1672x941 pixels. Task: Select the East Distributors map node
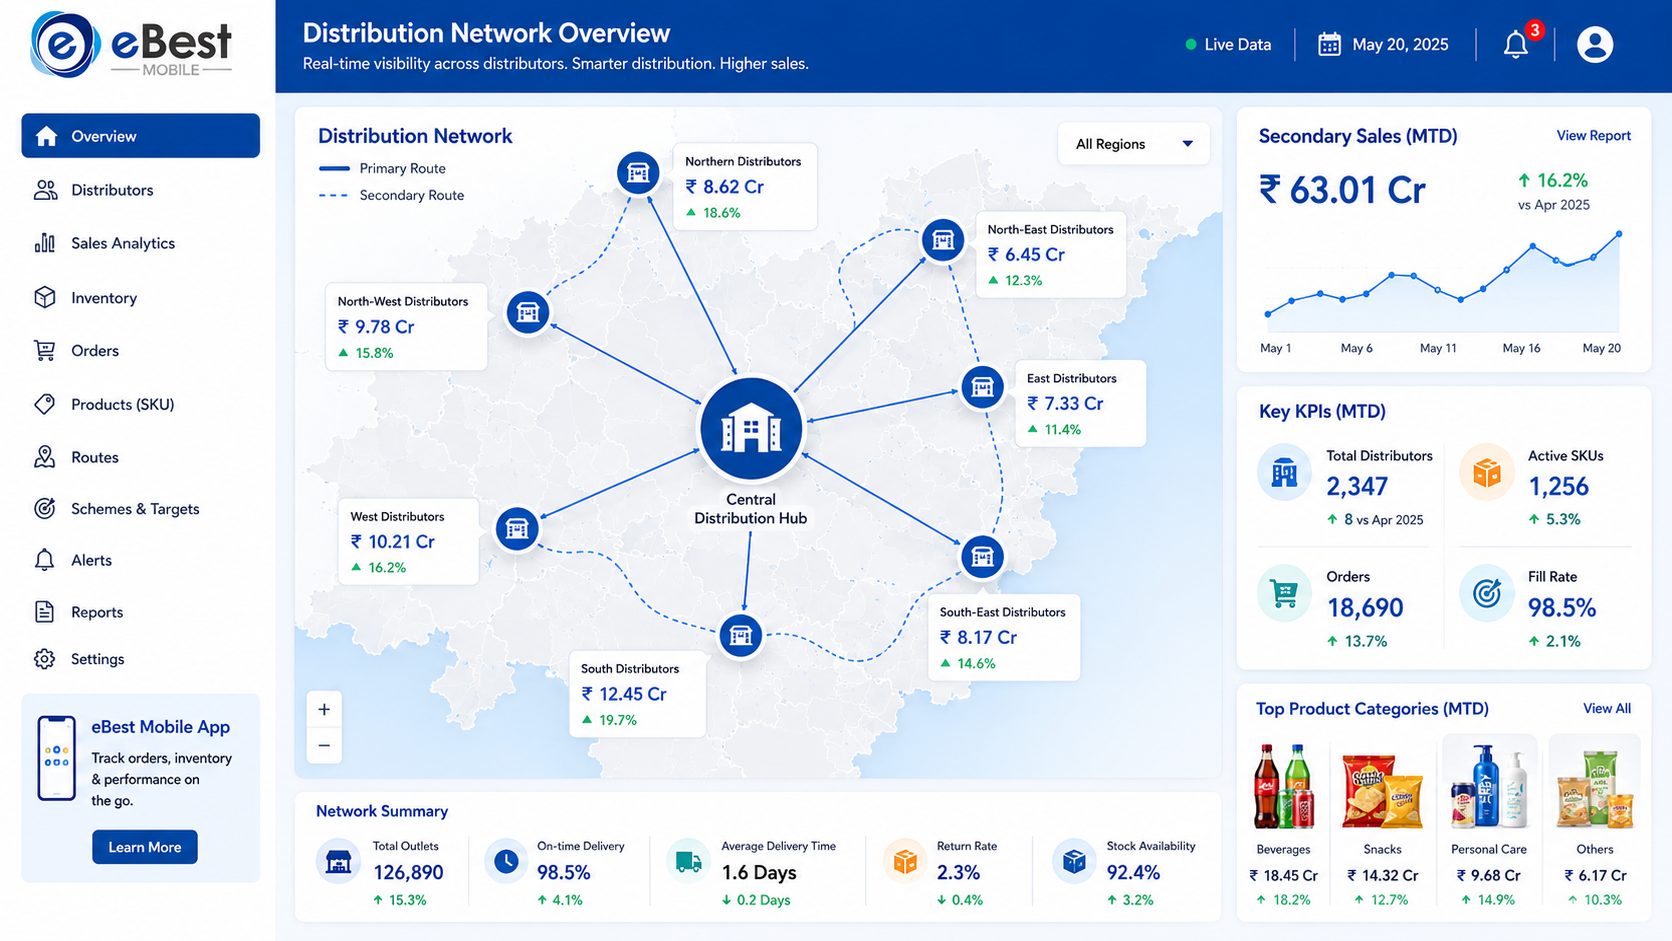point(982,387)
